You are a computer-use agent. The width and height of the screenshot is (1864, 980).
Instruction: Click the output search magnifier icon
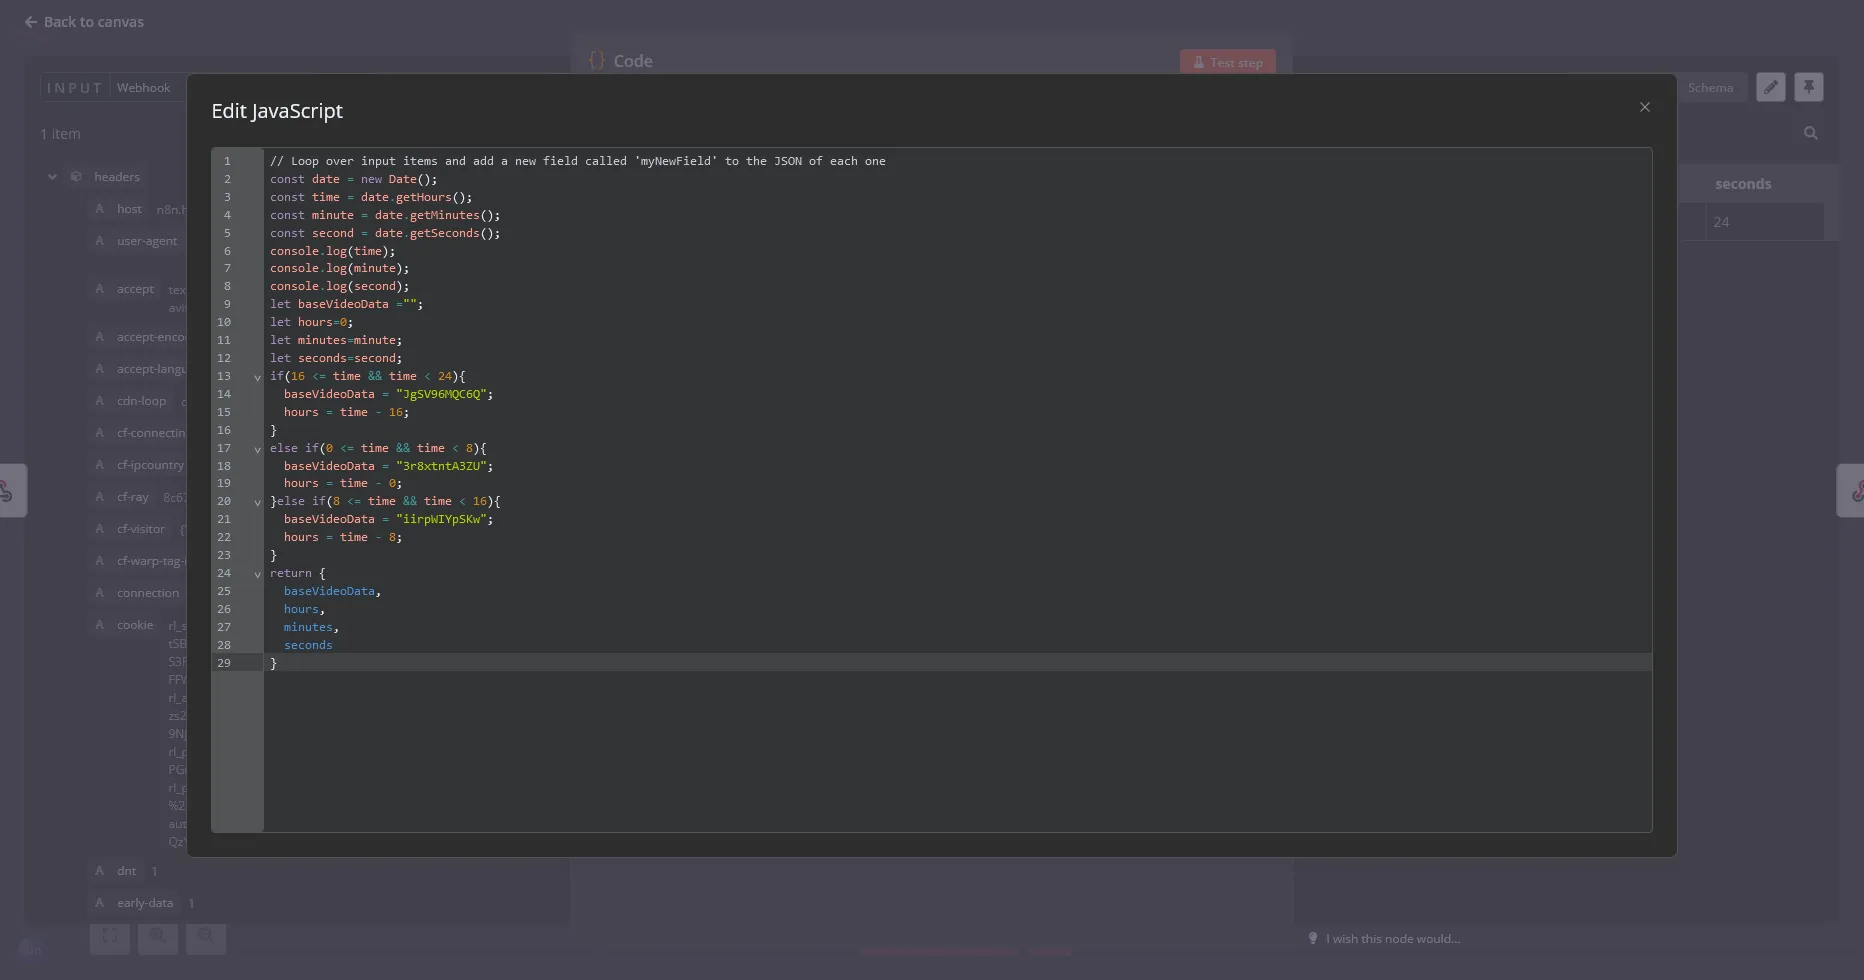pos(1810,133)
